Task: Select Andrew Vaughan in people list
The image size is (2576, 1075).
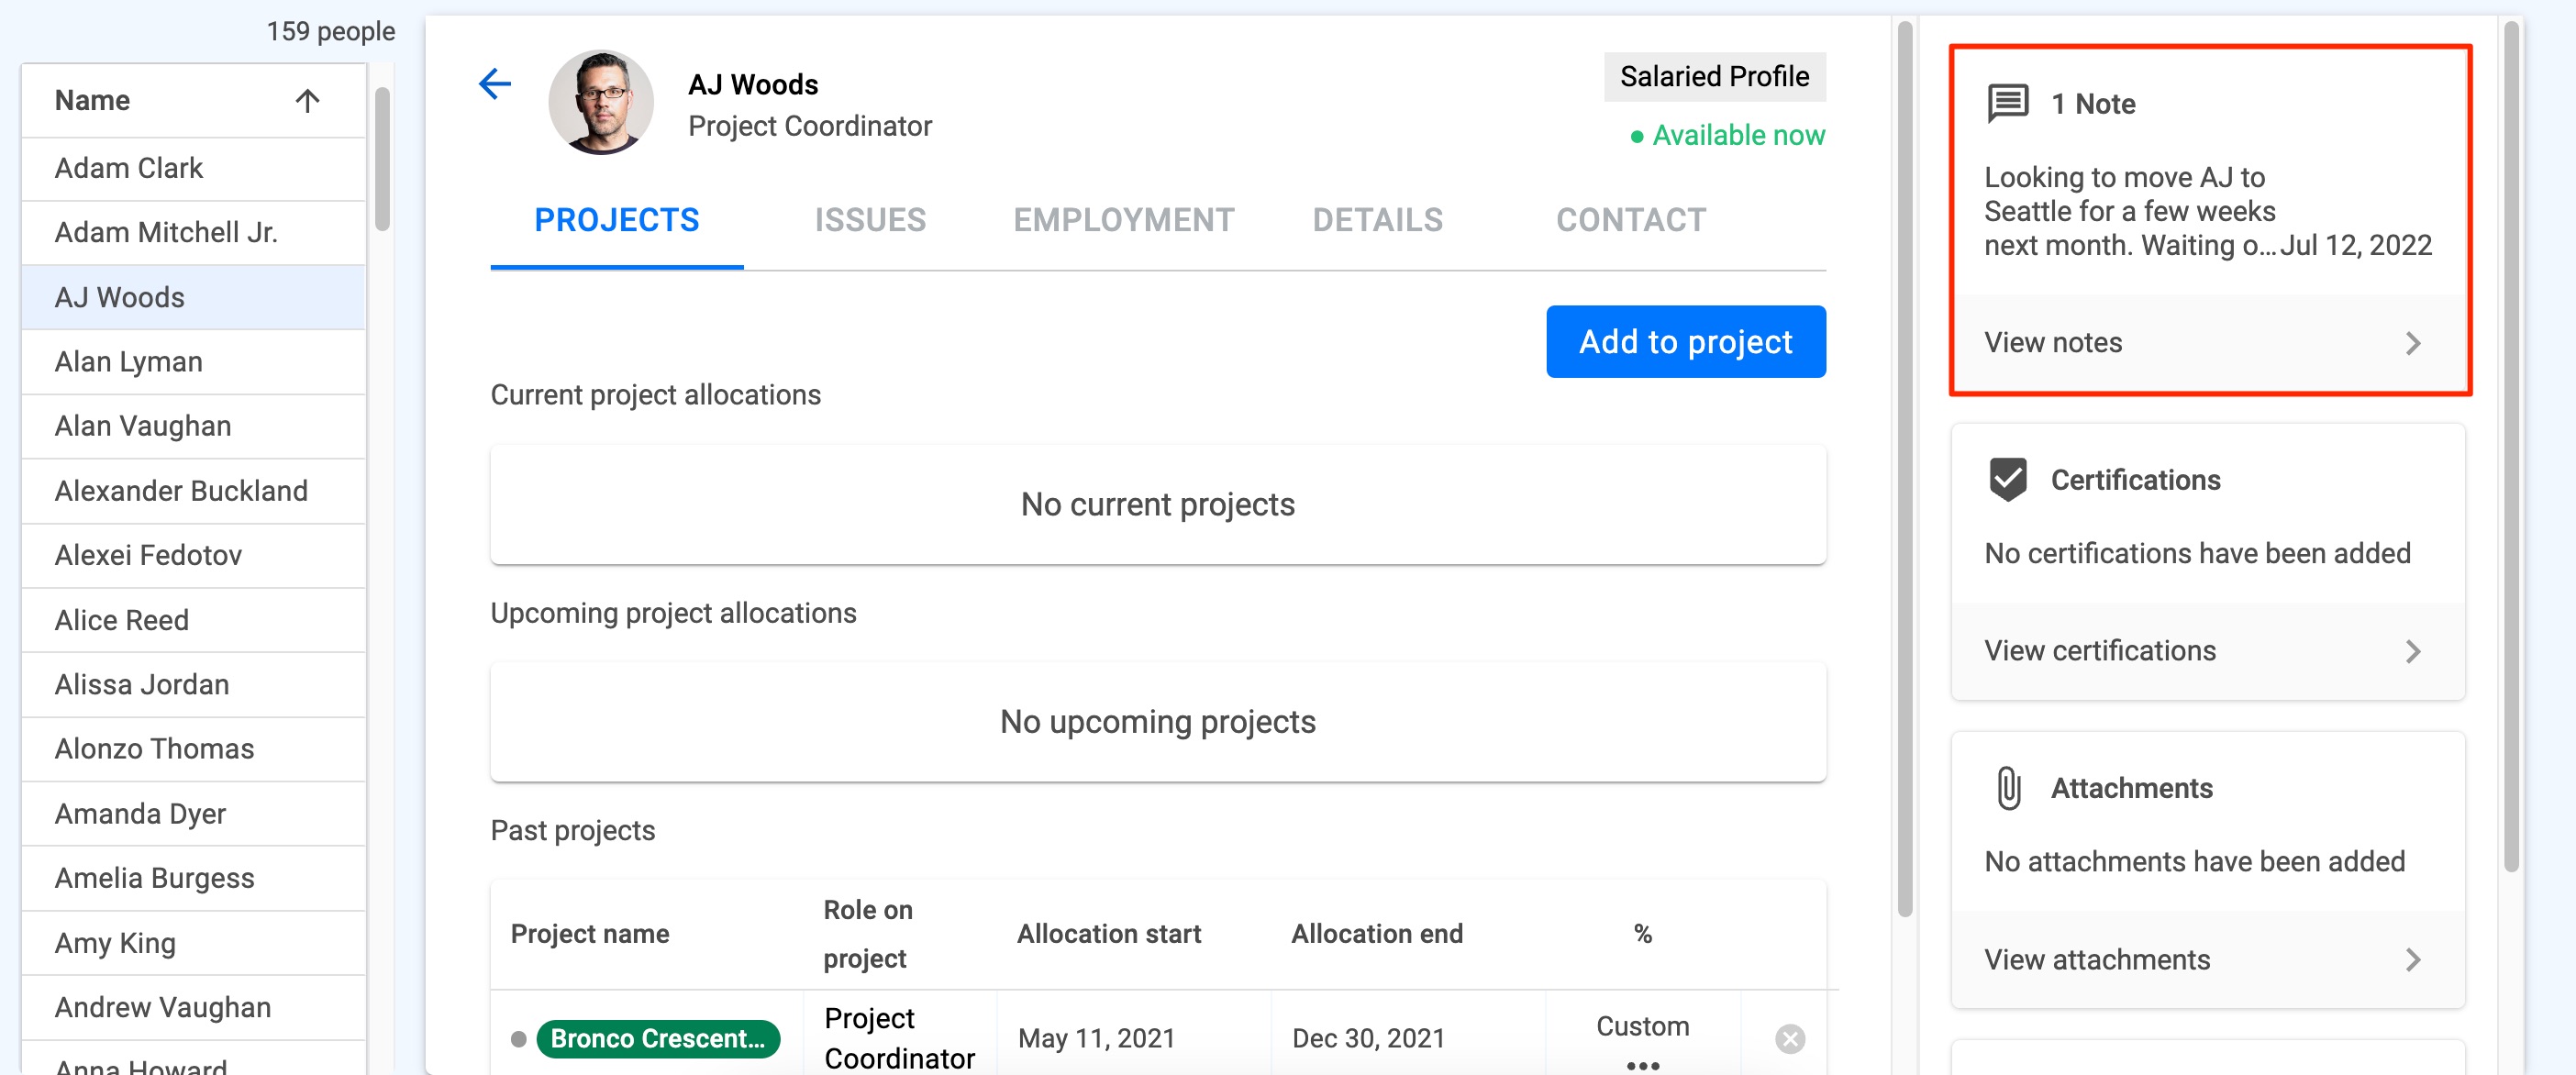Action: pos(193,1006)
